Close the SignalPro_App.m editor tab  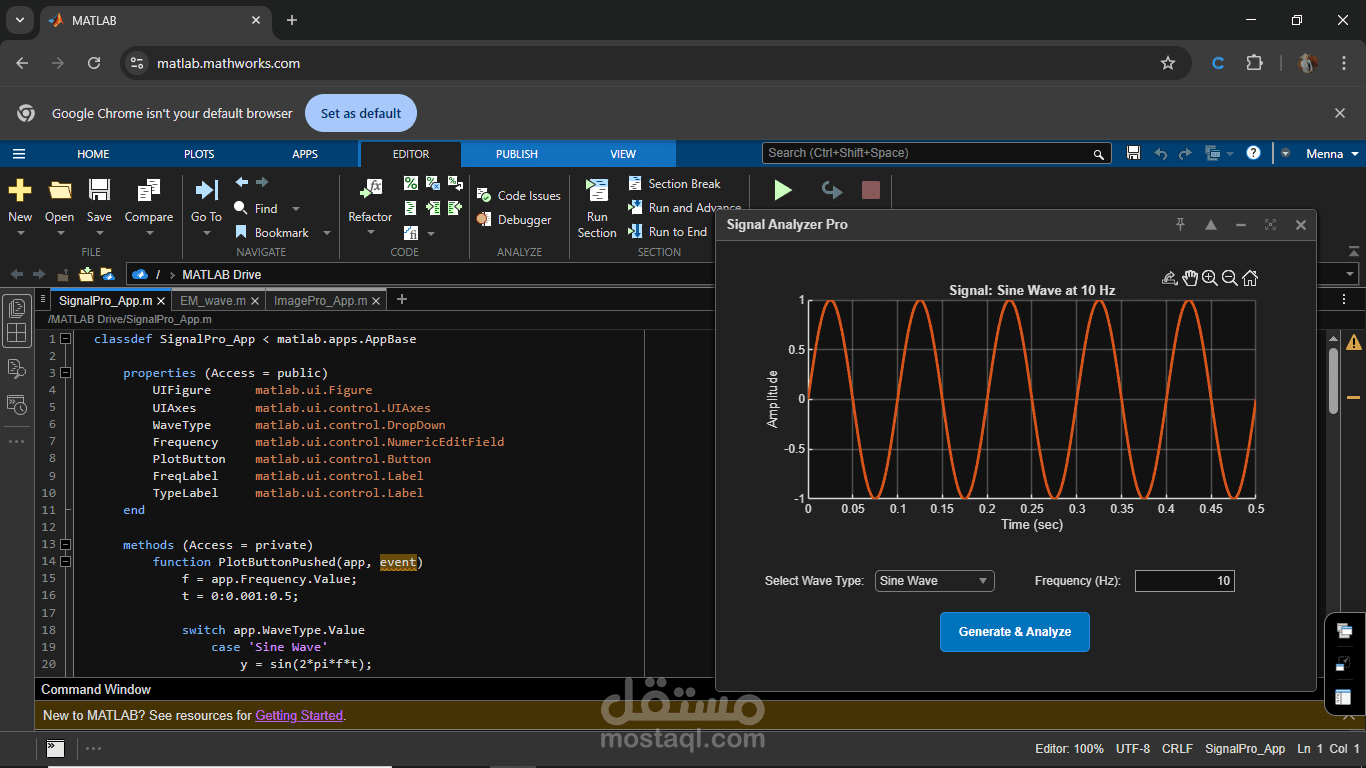161,300
